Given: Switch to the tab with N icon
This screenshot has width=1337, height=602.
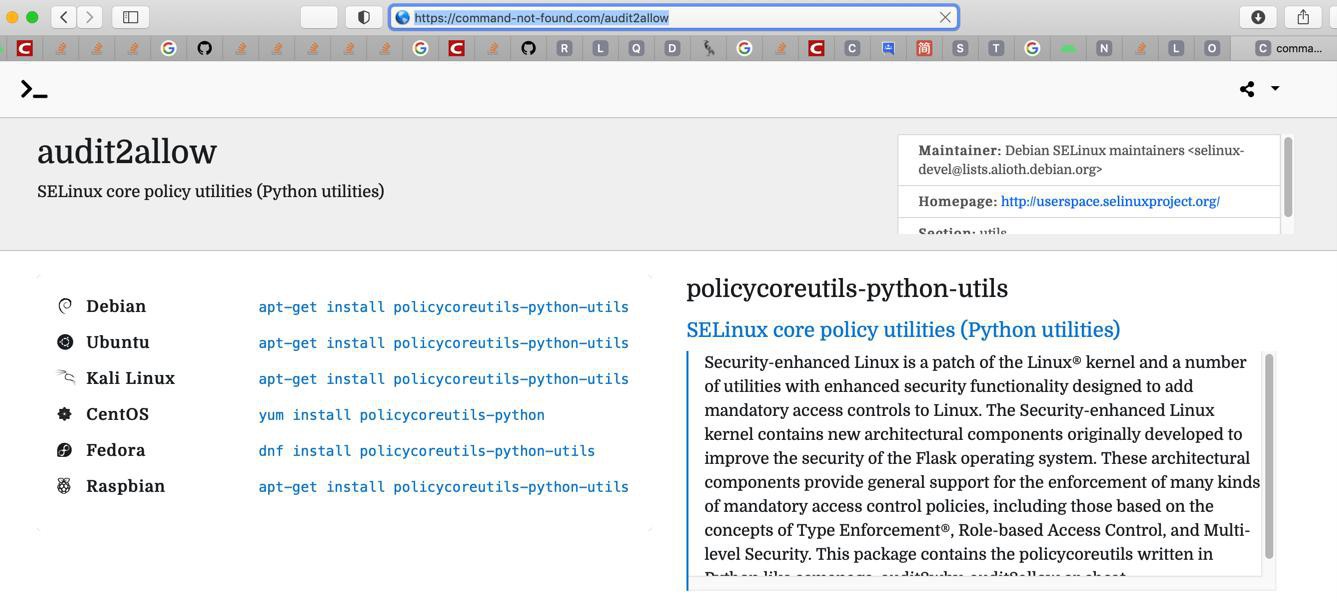Looking at the screenshot, I should click(x=1104, y=48).
